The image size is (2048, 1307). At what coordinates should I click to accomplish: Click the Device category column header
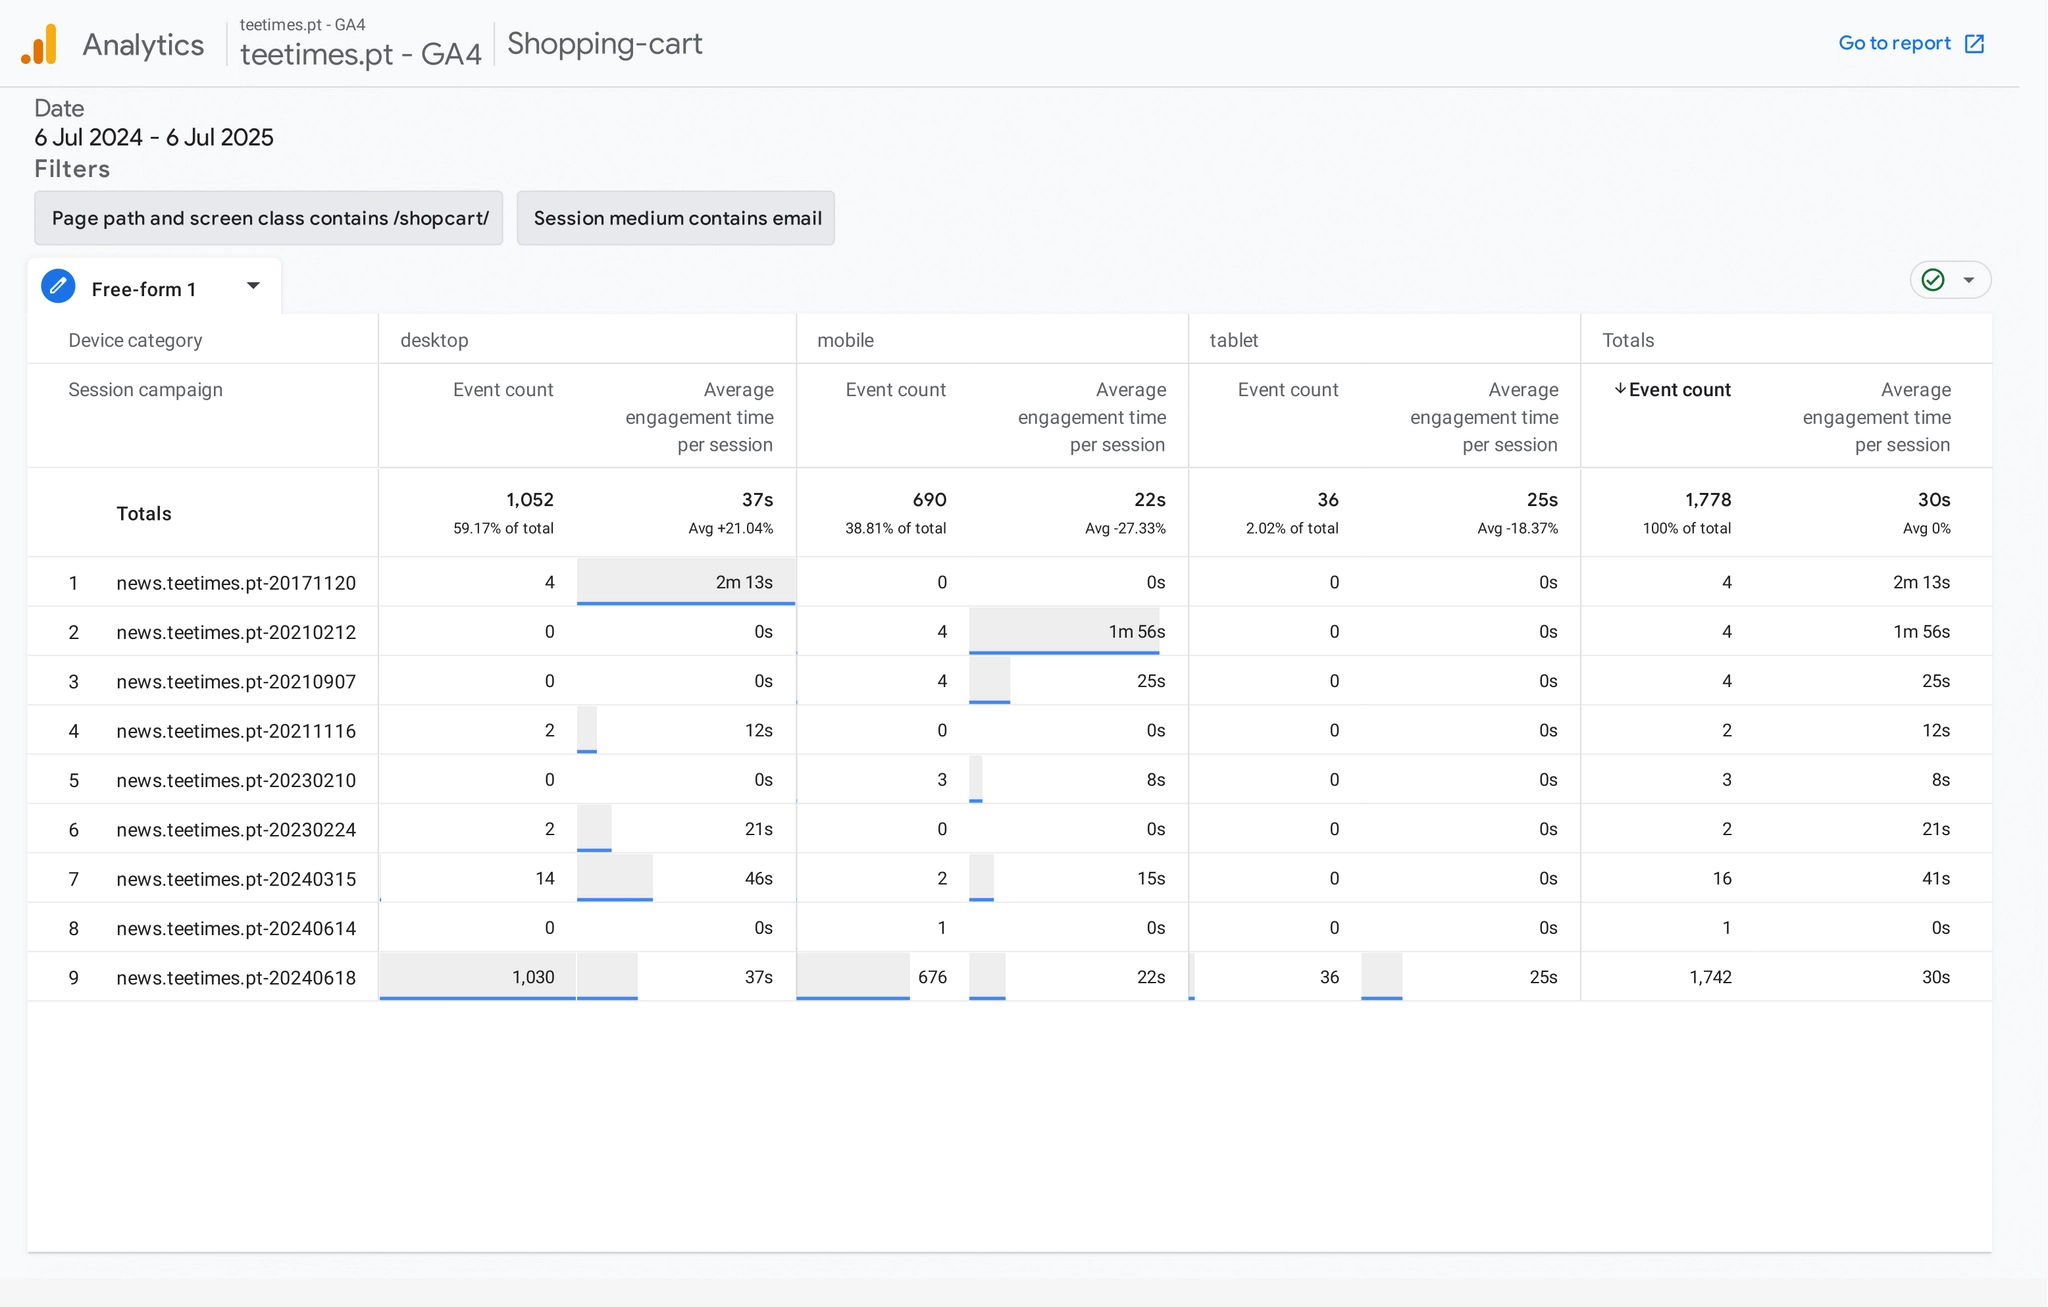tap(135, 340)
